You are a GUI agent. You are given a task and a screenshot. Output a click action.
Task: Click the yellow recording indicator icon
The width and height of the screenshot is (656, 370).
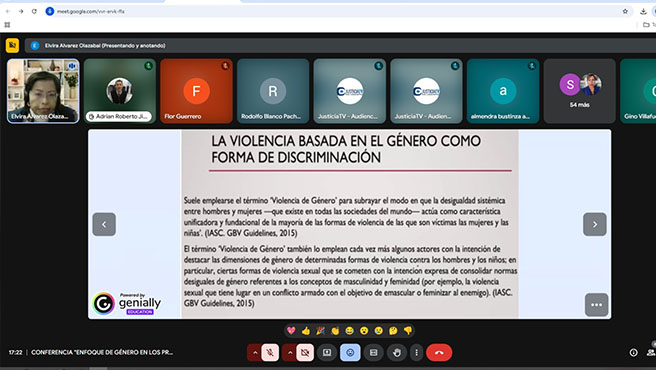coord(12,45)
